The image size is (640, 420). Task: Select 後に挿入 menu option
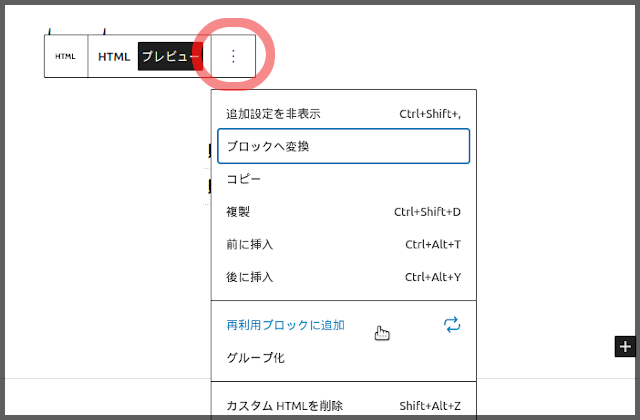(344, 277)
